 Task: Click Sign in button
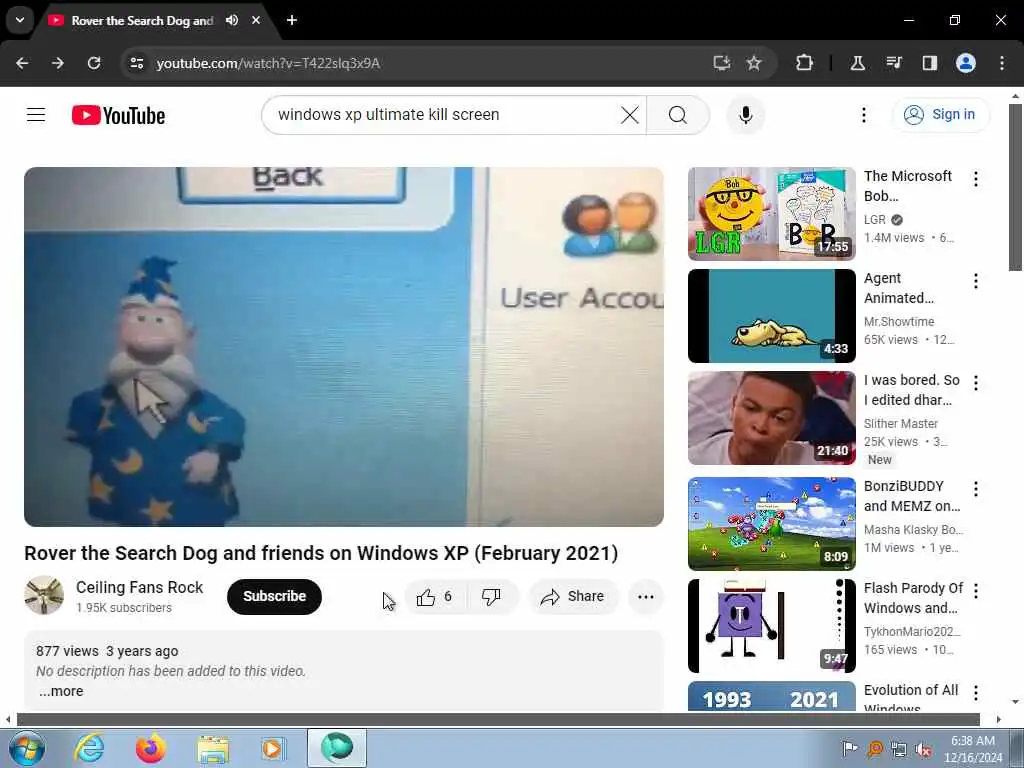pyautogui.click(x=941, y=114)
